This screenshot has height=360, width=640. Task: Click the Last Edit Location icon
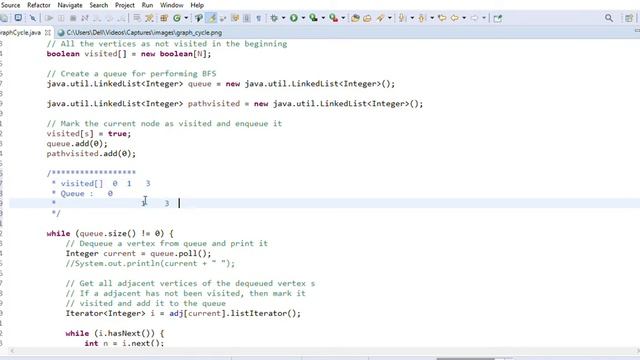pos(442,18)
